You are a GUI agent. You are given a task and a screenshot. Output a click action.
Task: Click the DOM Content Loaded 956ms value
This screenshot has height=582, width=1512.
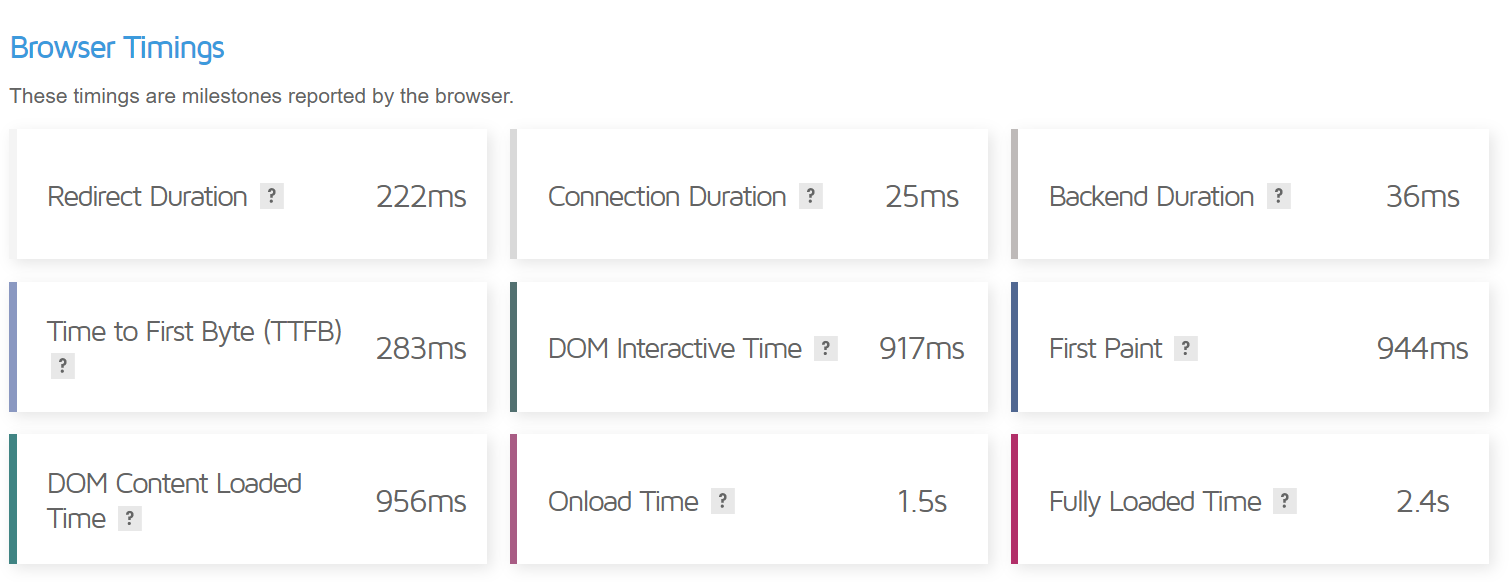point(421,502)
